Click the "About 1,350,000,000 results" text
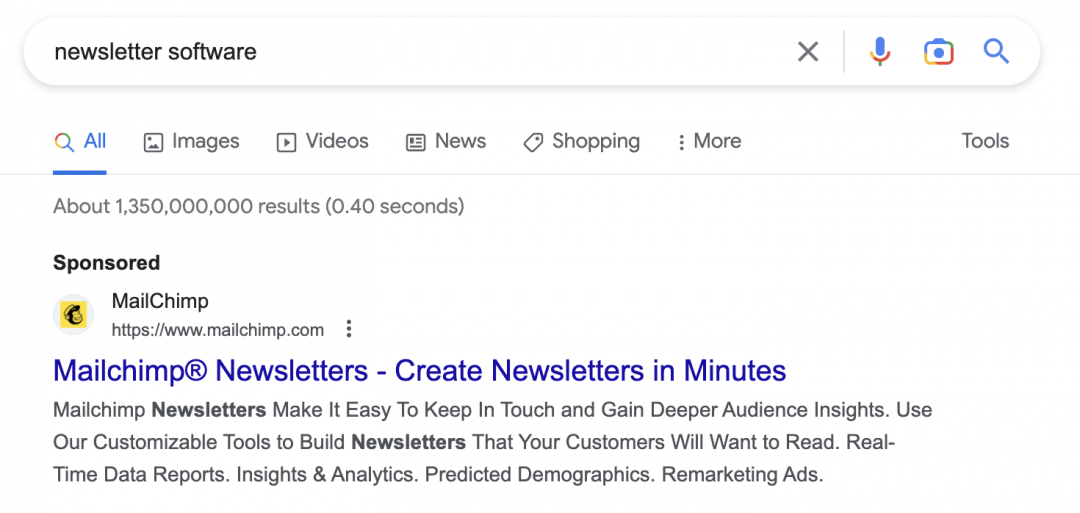The image size is (1080, 513). click(x=258, y=207)
